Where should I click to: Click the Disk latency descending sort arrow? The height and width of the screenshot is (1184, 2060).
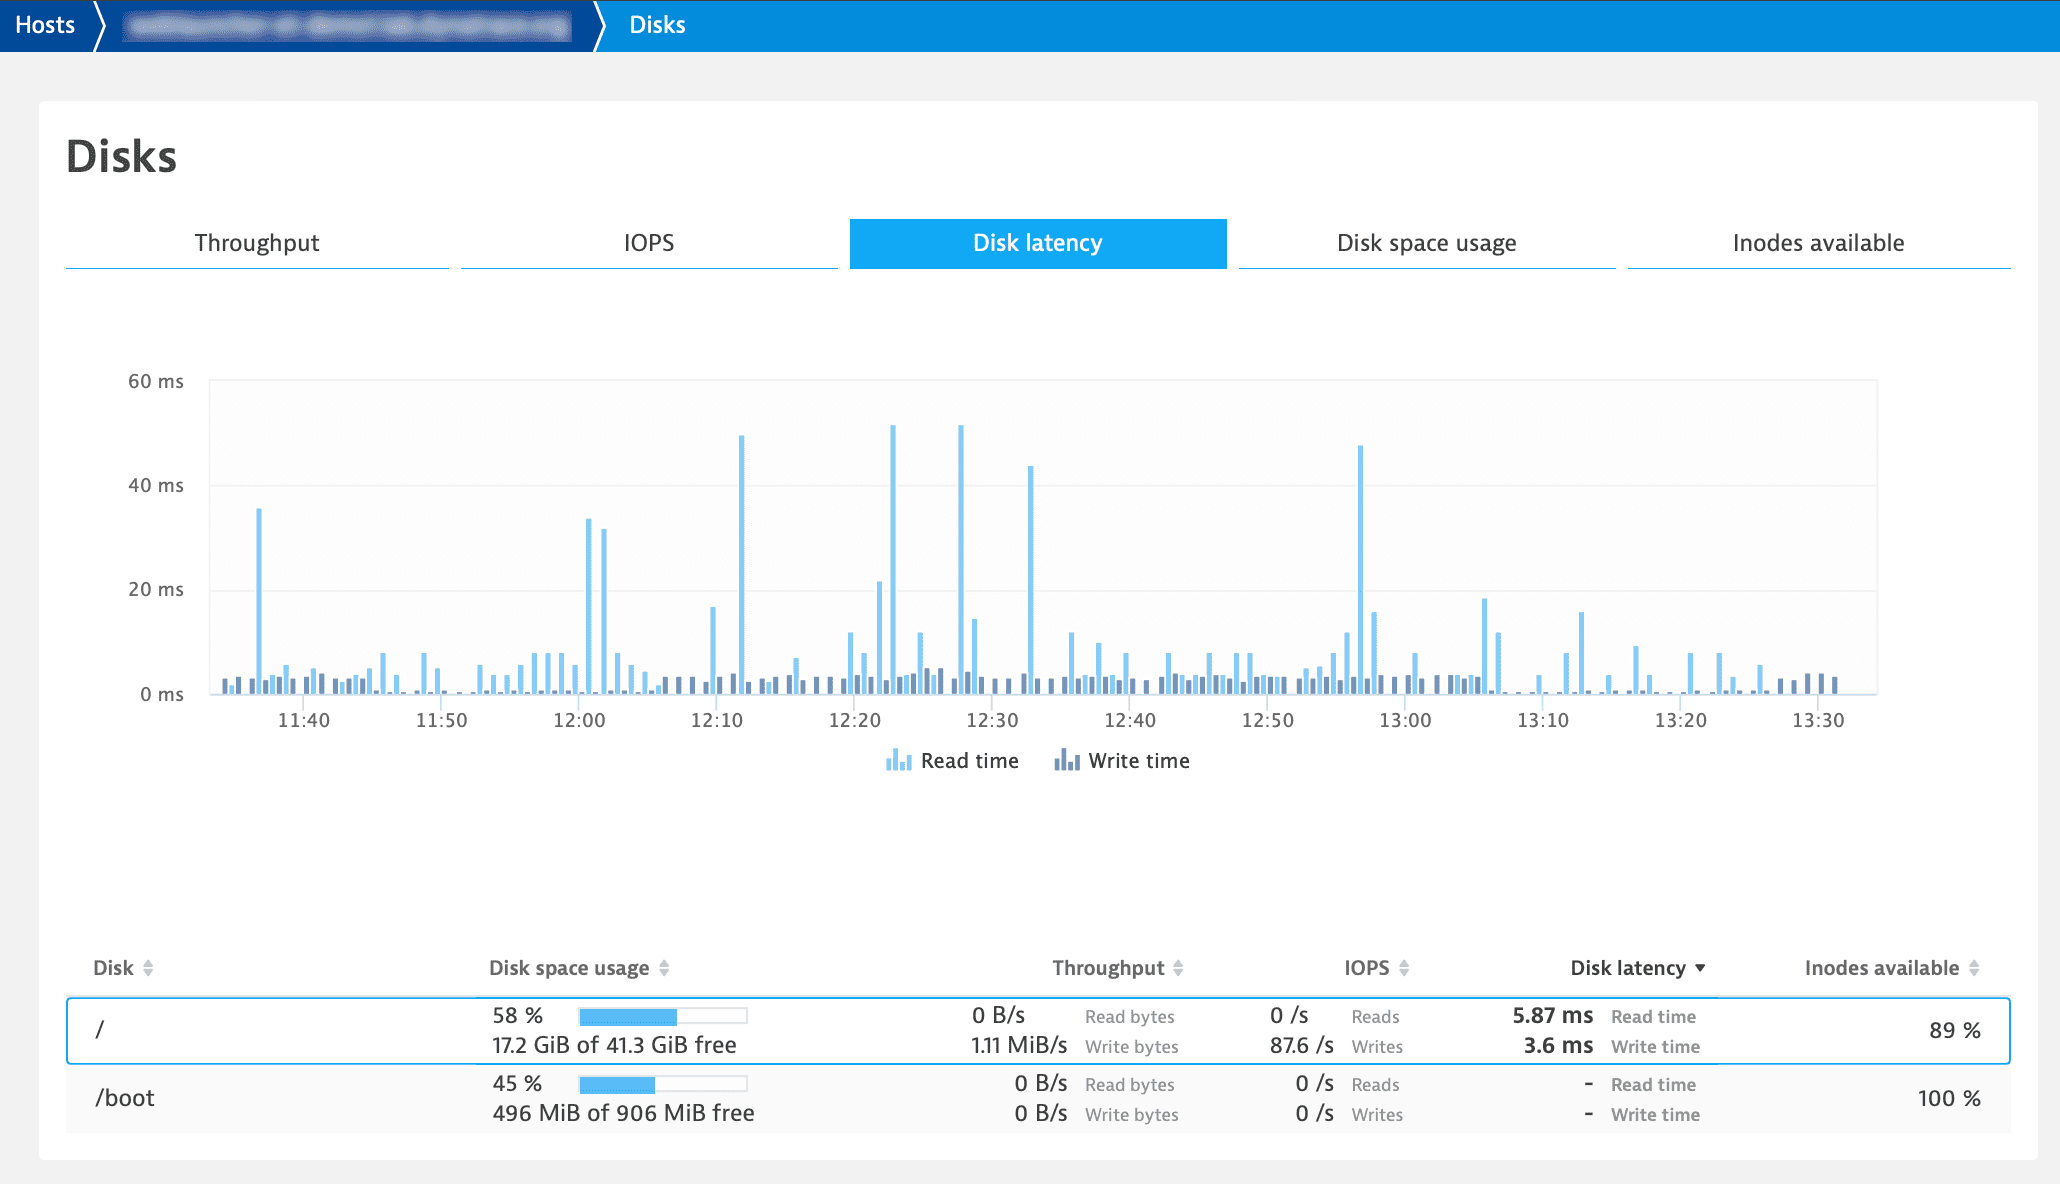(x=1700, y=968)
